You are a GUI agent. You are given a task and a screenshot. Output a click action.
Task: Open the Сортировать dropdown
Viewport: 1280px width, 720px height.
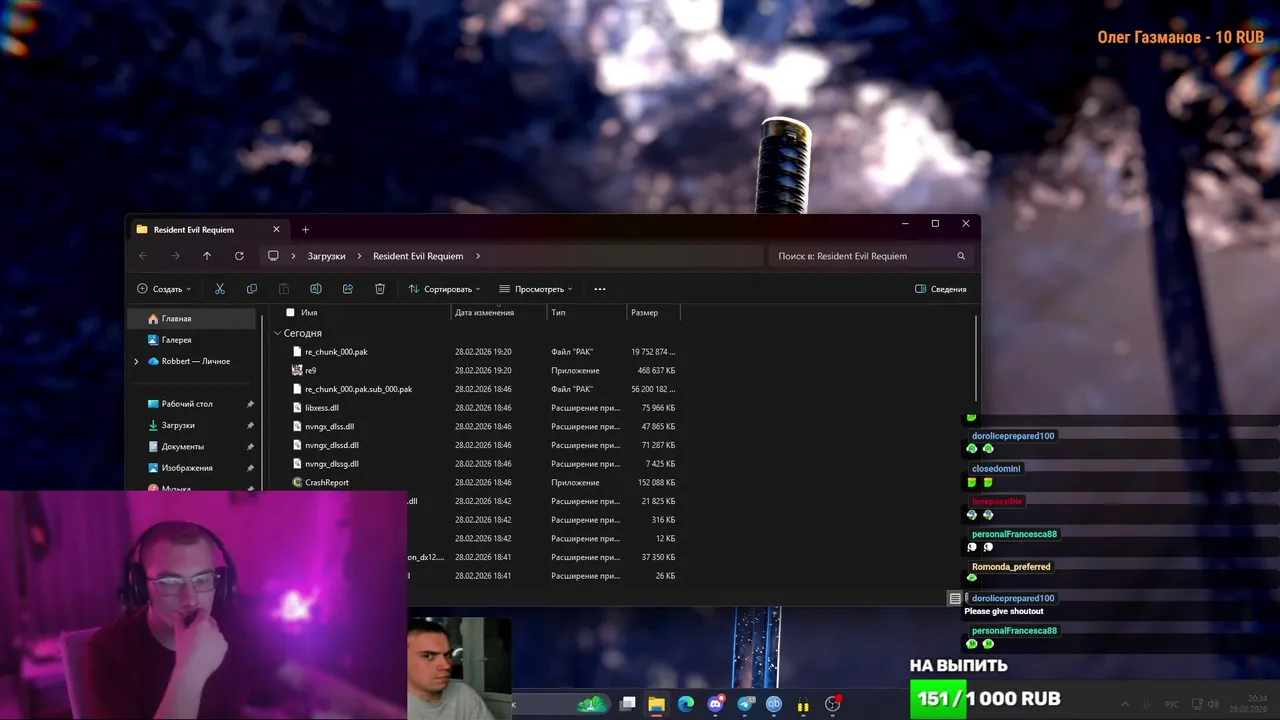click(444, 289)
